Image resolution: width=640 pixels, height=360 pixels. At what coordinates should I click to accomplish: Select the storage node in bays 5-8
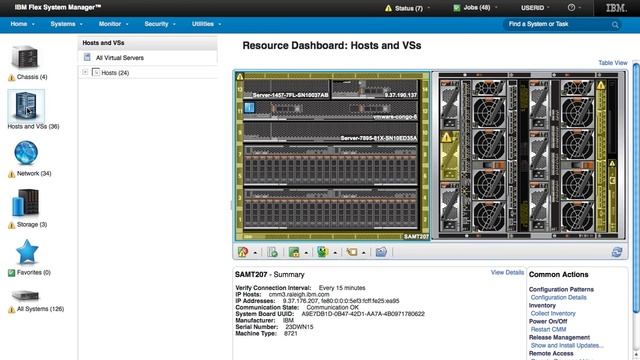point(331,165)
